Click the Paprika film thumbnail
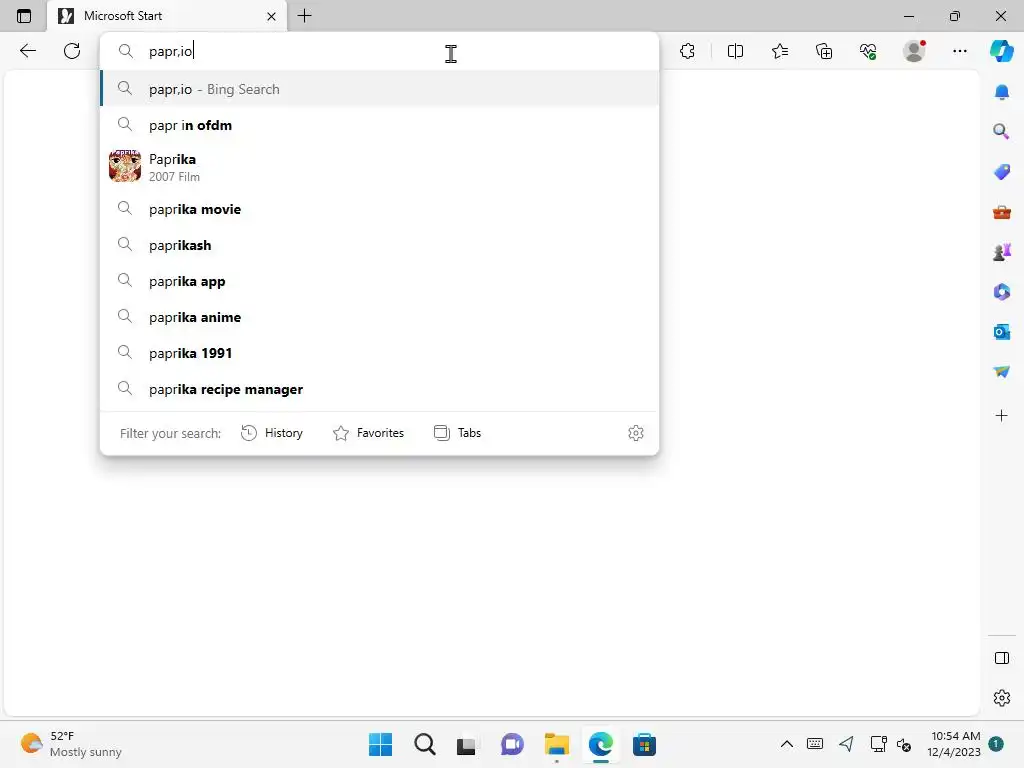The width and height of the screenshot is (1024, 768). (x=125, y=166)
